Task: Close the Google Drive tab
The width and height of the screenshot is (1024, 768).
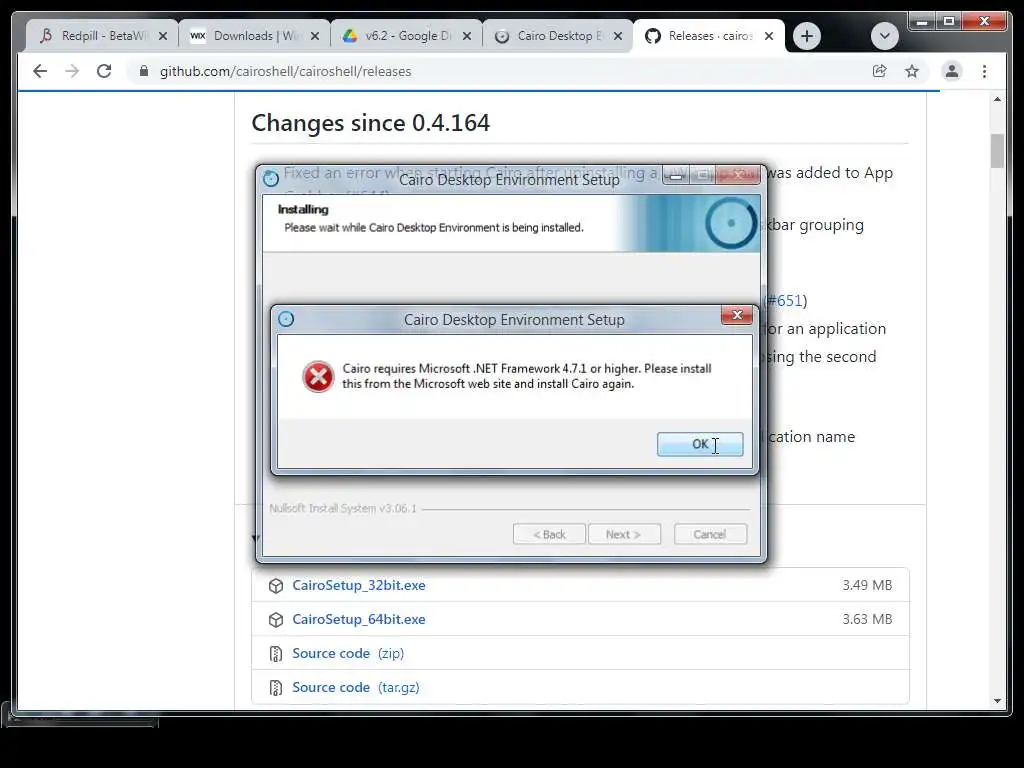Action: coord(467,36)
